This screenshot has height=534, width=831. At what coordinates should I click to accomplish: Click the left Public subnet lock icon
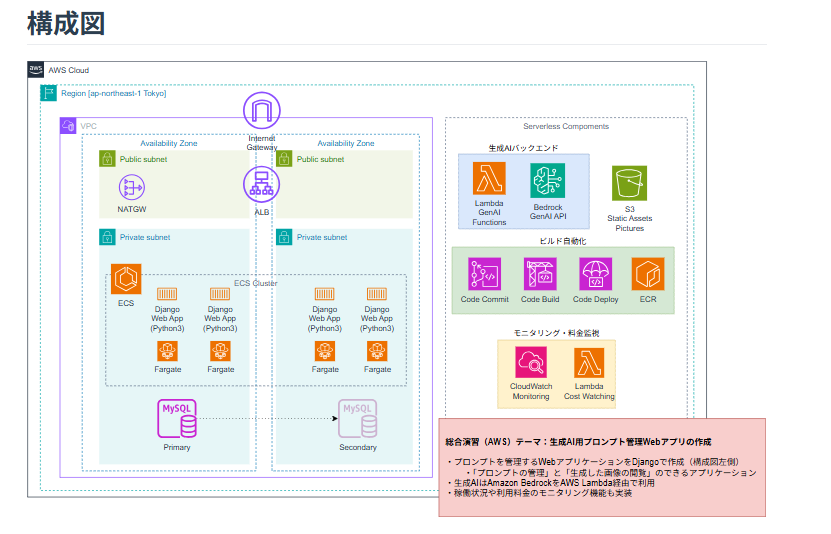107,158
